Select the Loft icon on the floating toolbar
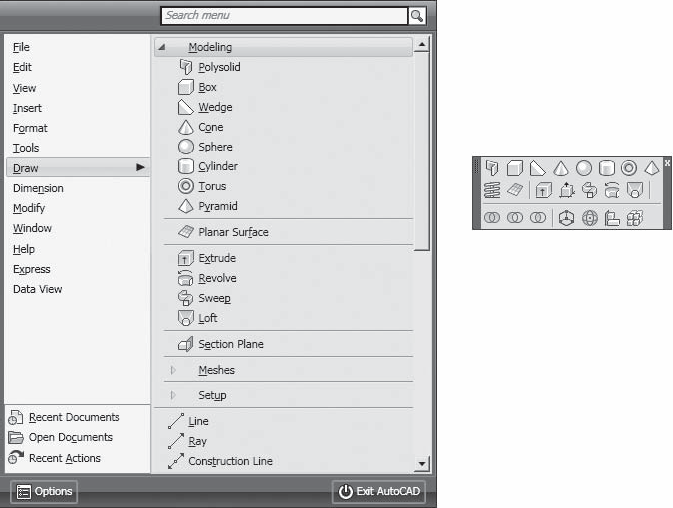 635,190
